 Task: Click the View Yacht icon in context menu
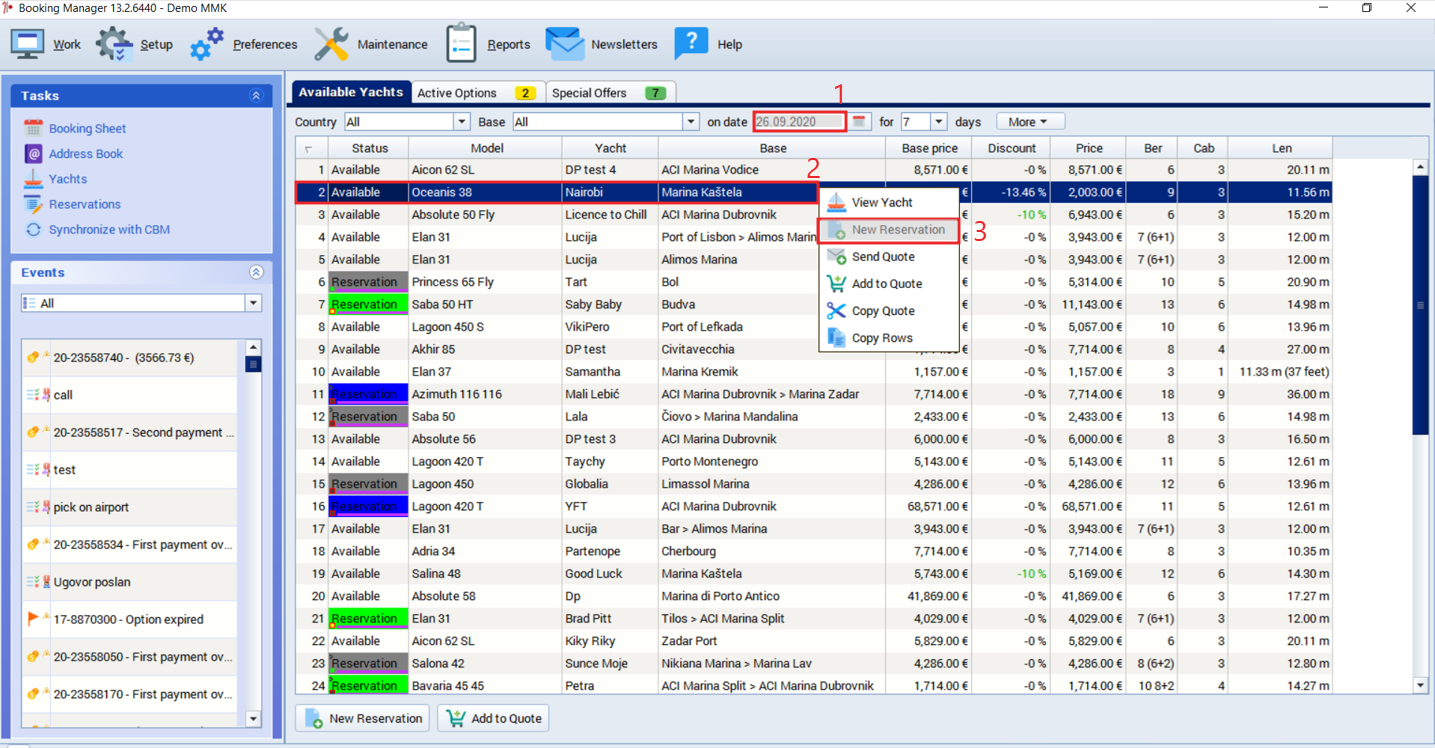pos(836,202)
